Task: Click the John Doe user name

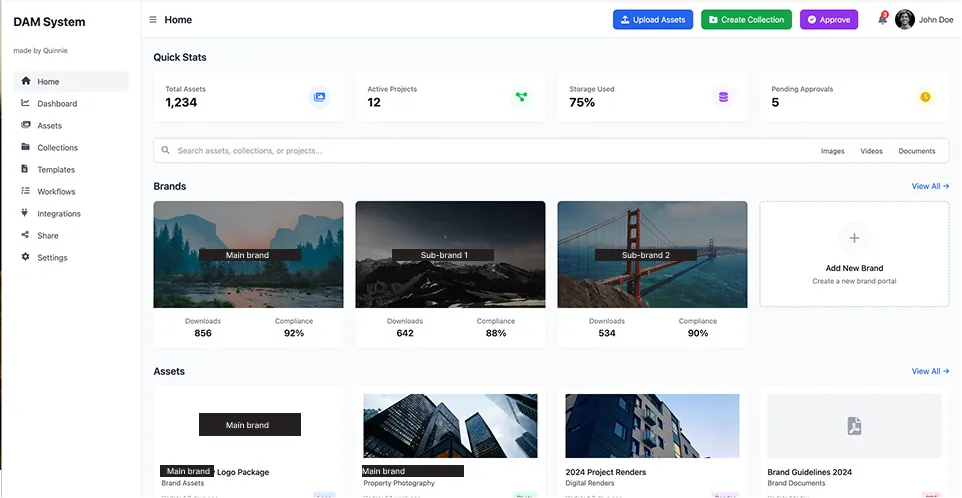Action: (936, 20)
